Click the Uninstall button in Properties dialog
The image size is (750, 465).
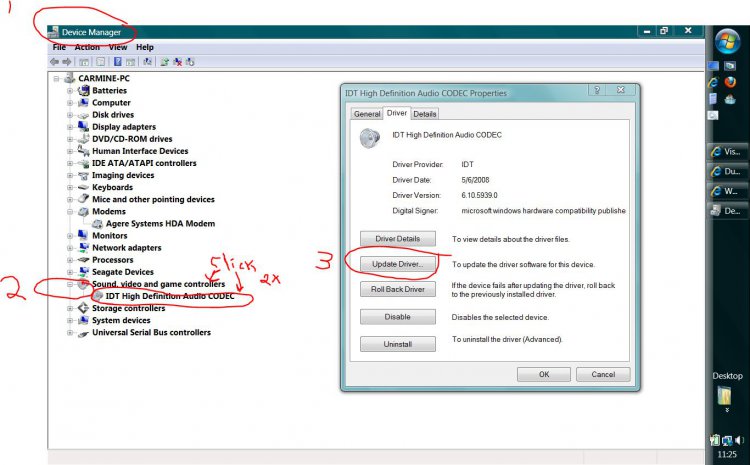[x=398, y=344]
